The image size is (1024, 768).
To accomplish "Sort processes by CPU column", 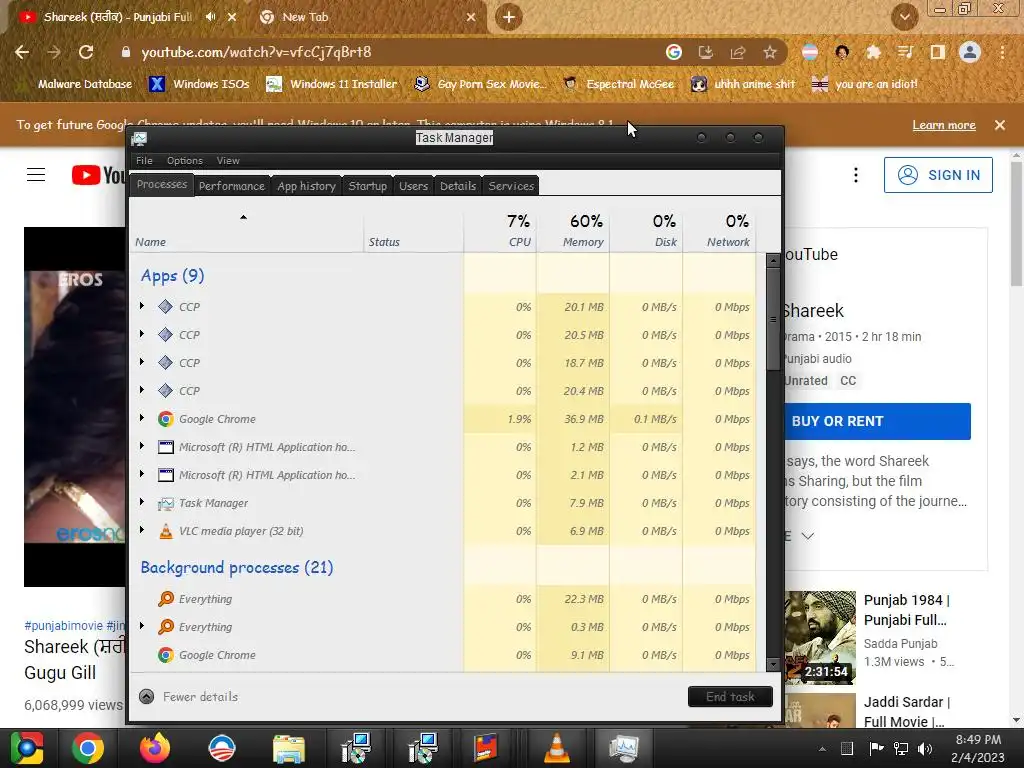I will pos(500,231).
